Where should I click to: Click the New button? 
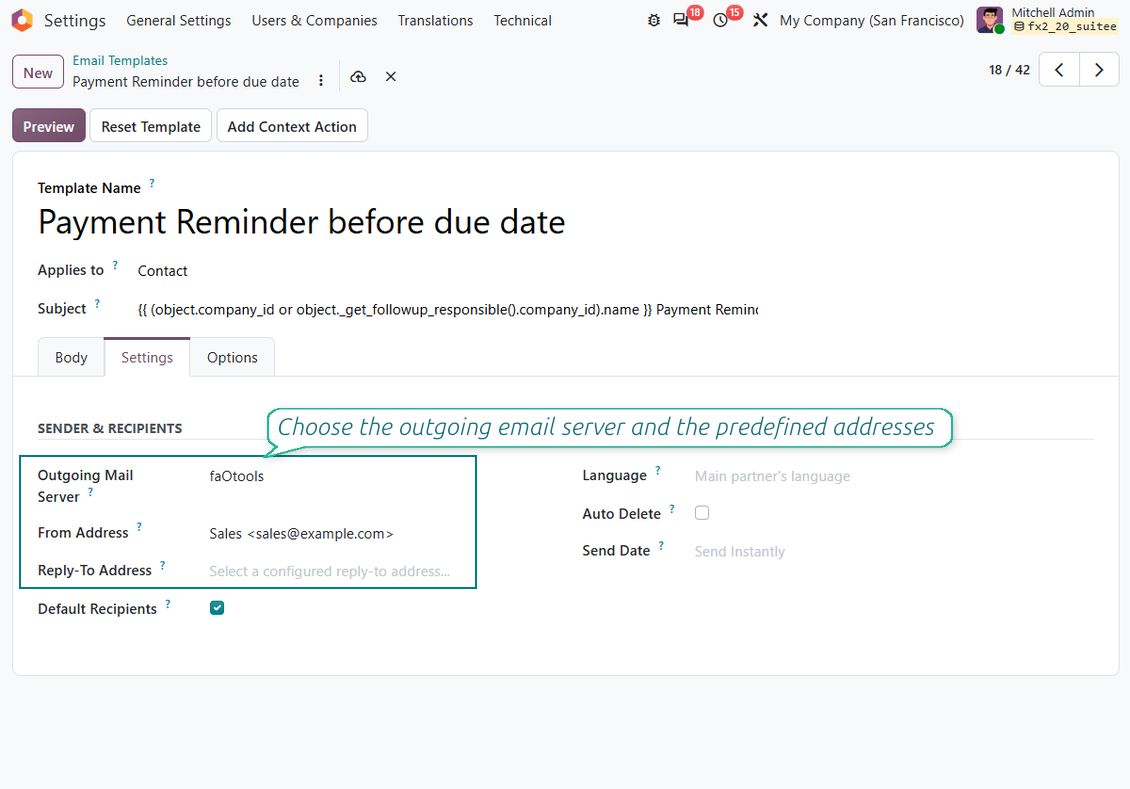[38, 73]
